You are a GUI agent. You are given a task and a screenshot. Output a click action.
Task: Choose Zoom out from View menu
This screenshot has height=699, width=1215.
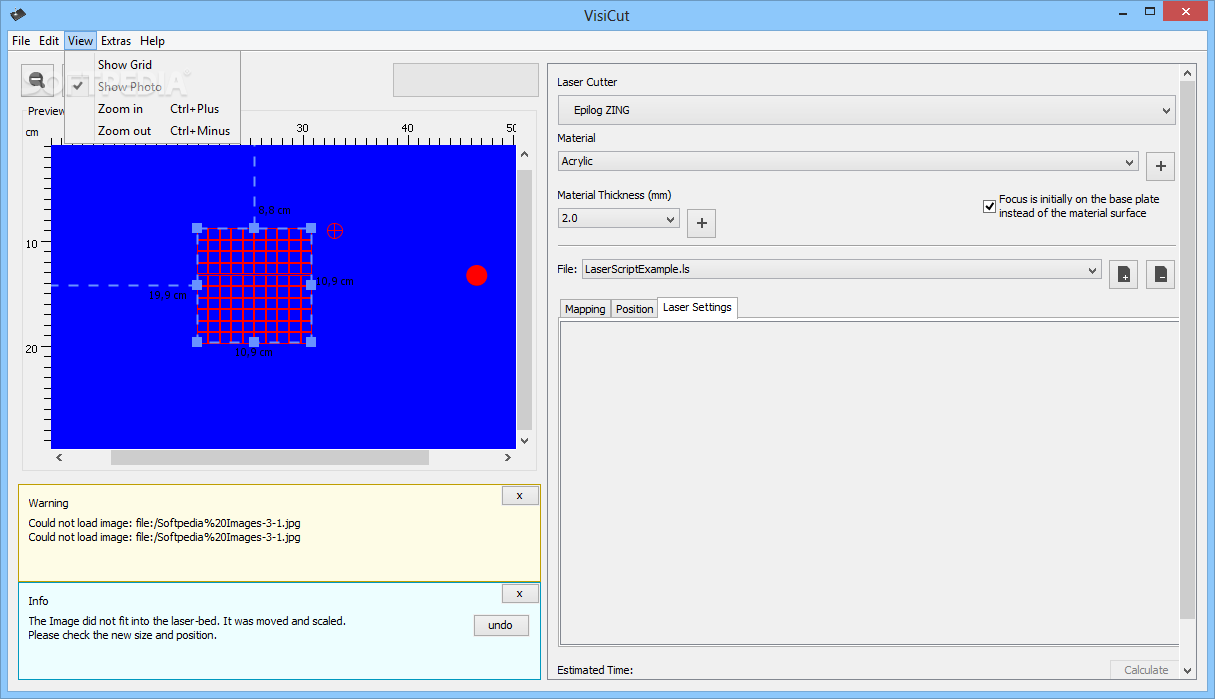152,131
